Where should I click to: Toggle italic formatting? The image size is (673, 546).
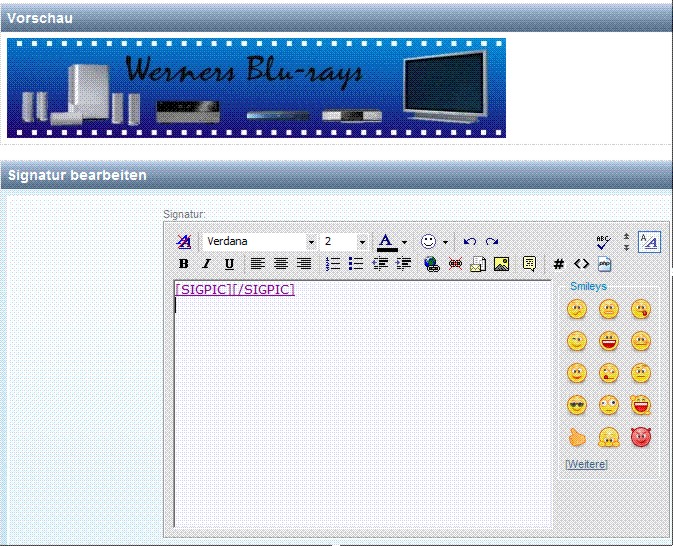tap(206, 264)
